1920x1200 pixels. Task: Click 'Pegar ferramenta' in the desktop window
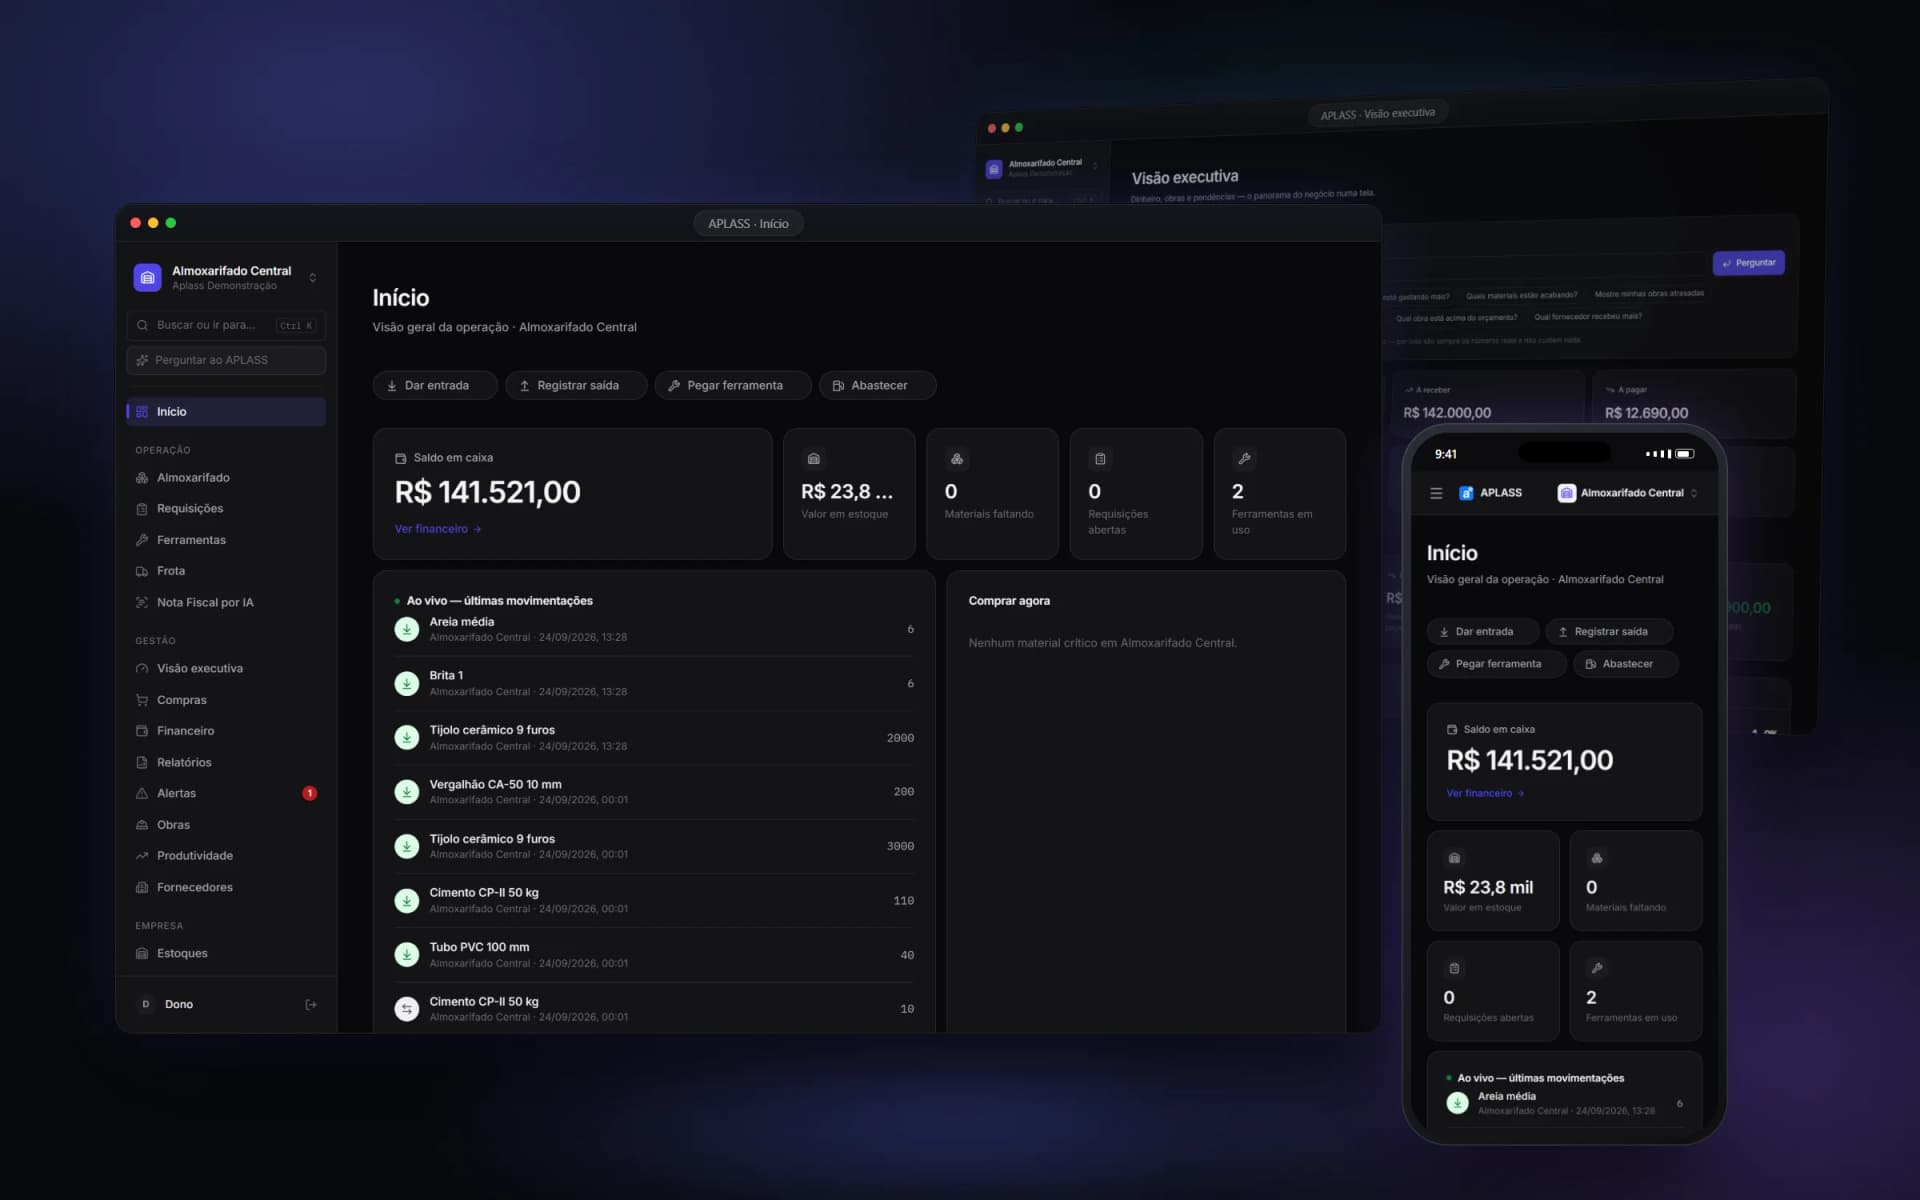tap(733, 386)
